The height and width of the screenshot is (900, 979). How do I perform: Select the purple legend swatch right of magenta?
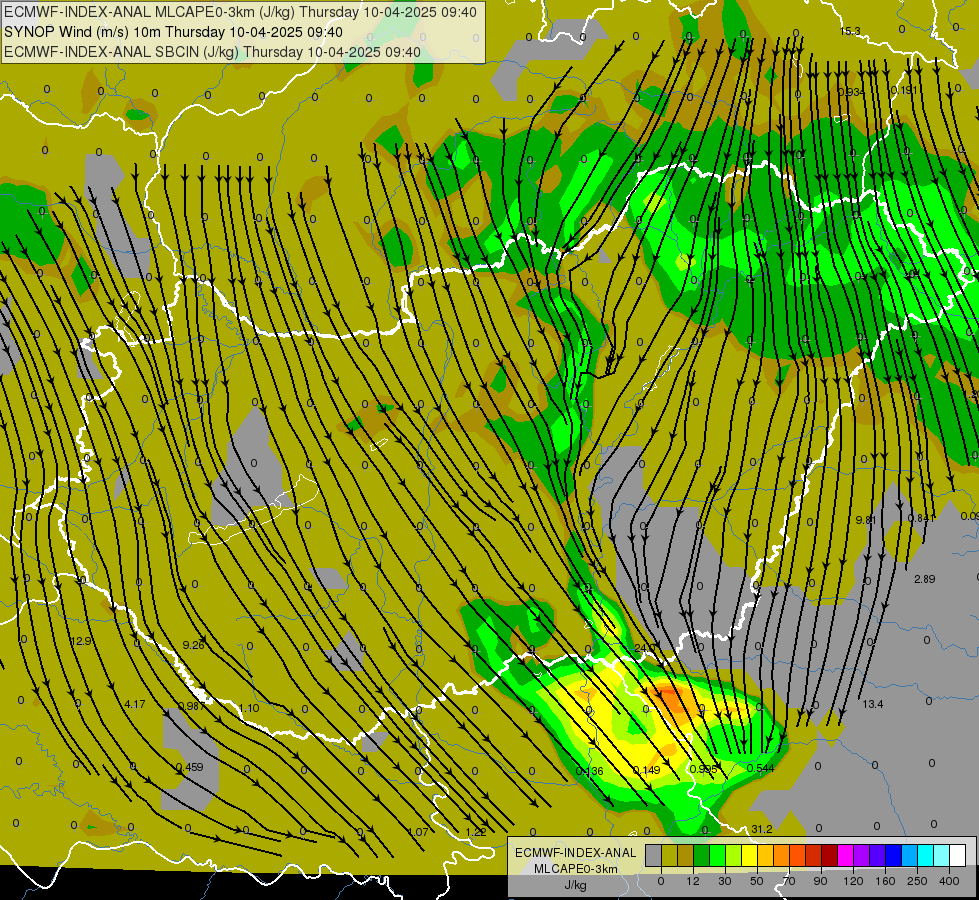point(862,855)
